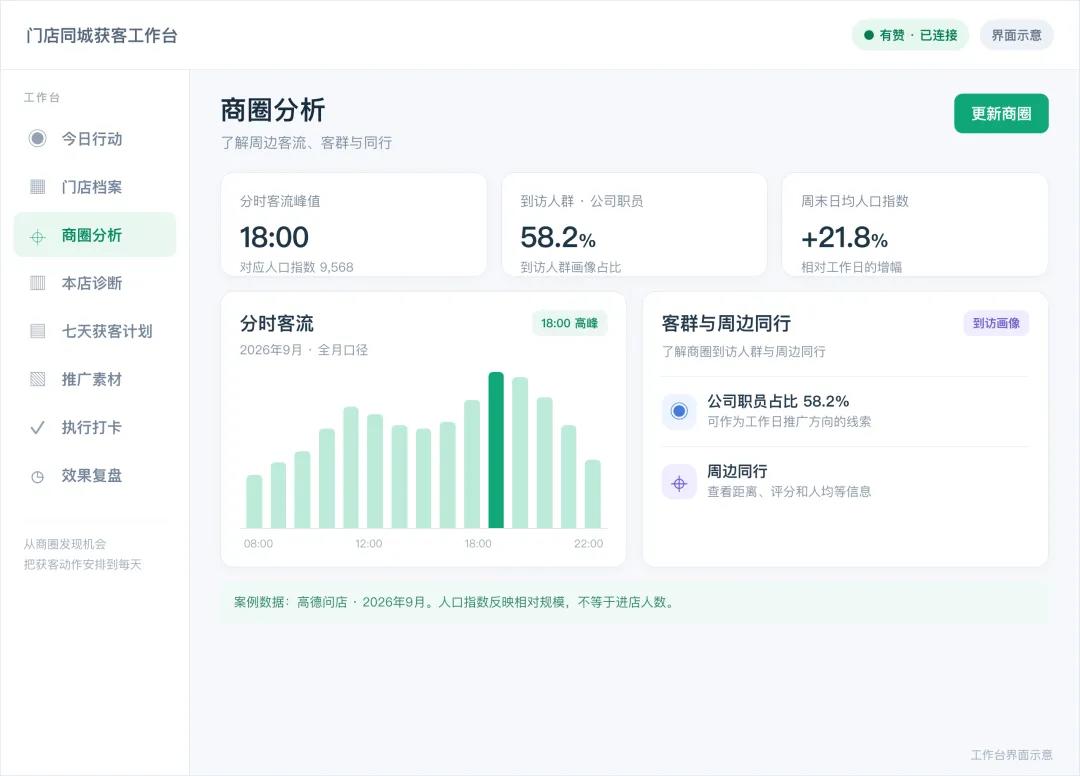Click the 商圈分析 crosshair icon in sidebar

(x=37, y=237)
